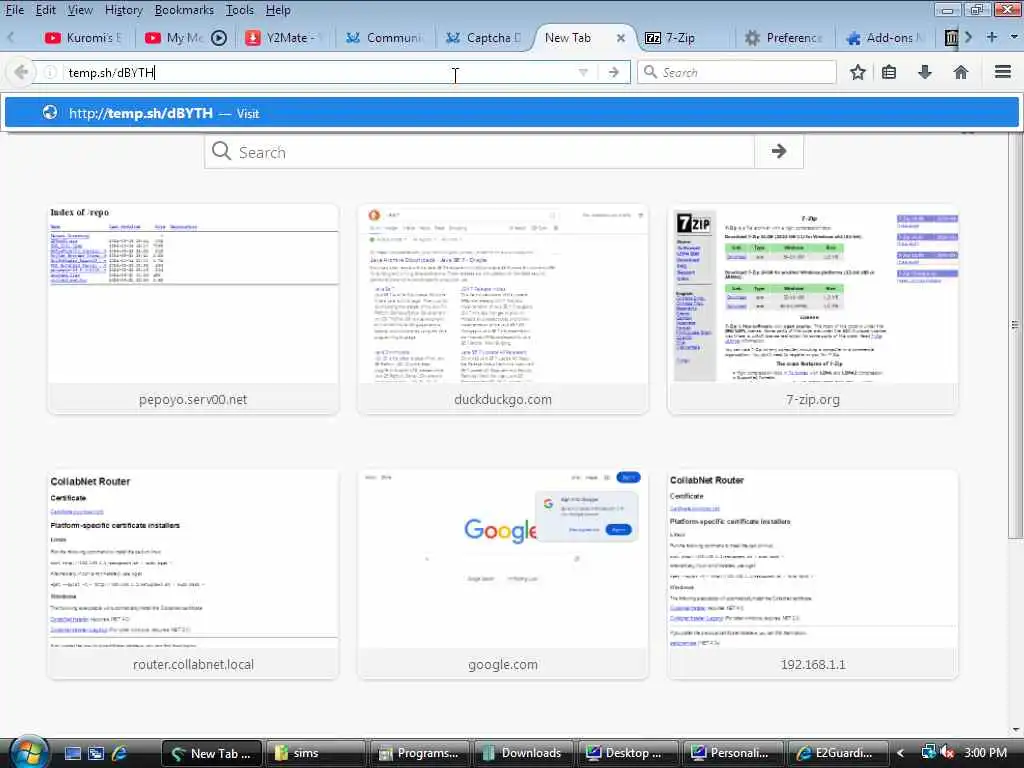Click the muted volume tray icon
1024x768 pixels.
(948, 753)
